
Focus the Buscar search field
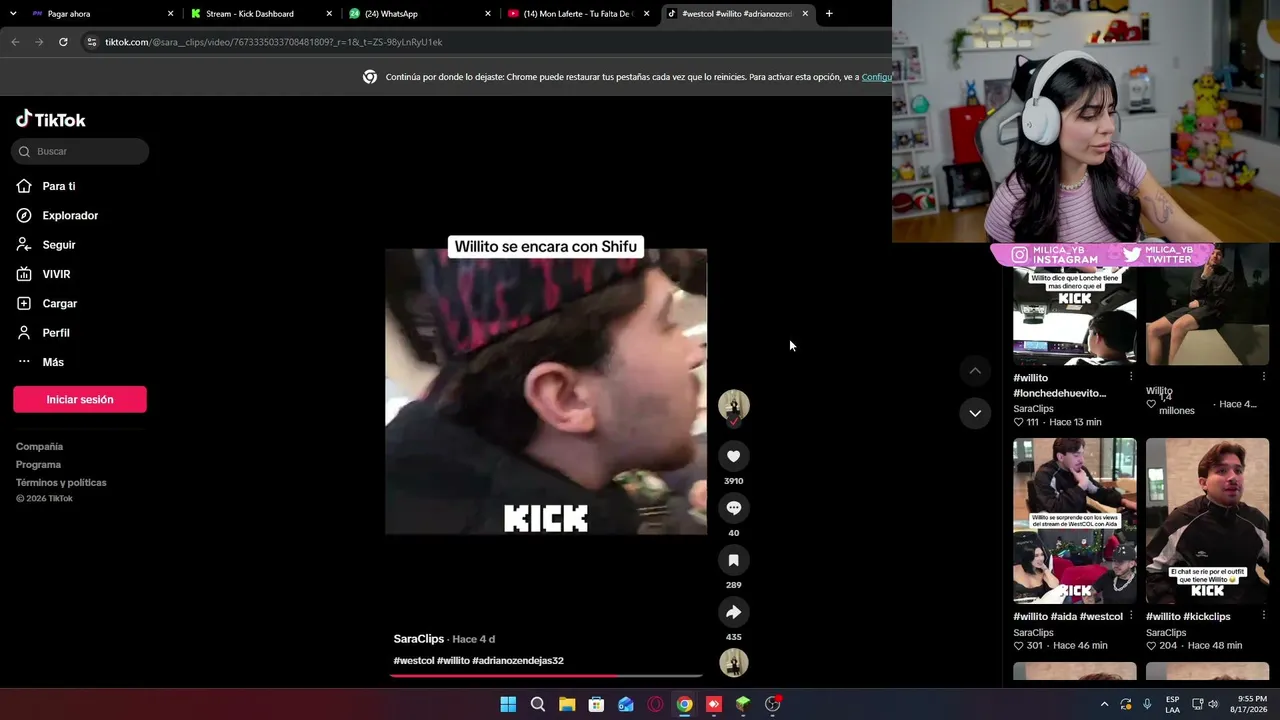80,151
